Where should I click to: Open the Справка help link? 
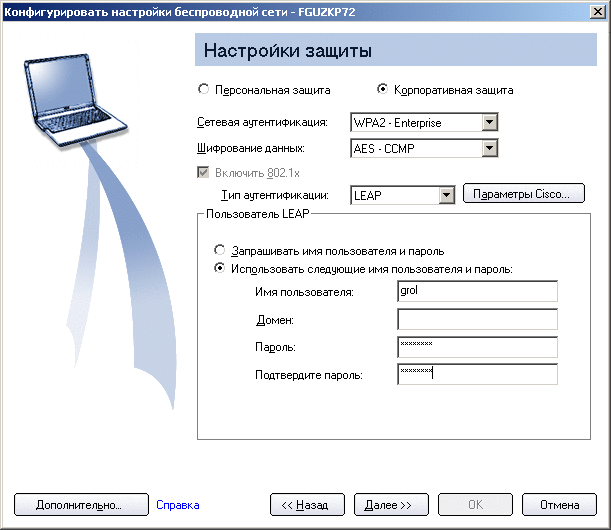(178, 506)
